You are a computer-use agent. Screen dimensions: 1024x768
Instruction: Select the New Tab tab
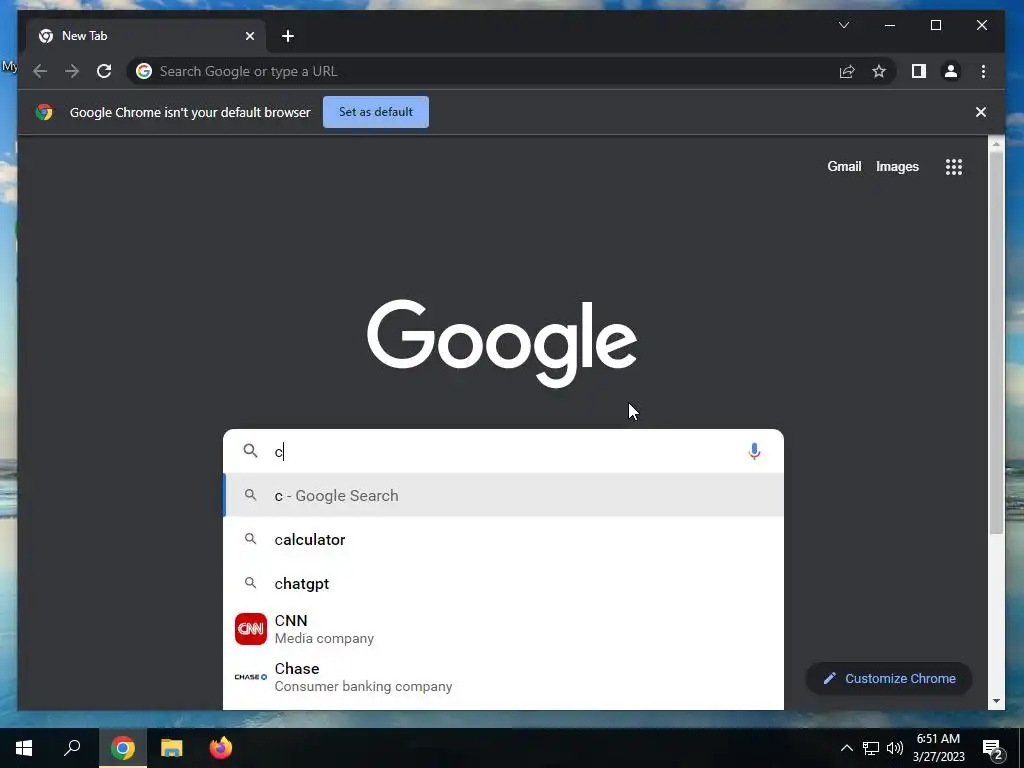click(x=146, y=36)
